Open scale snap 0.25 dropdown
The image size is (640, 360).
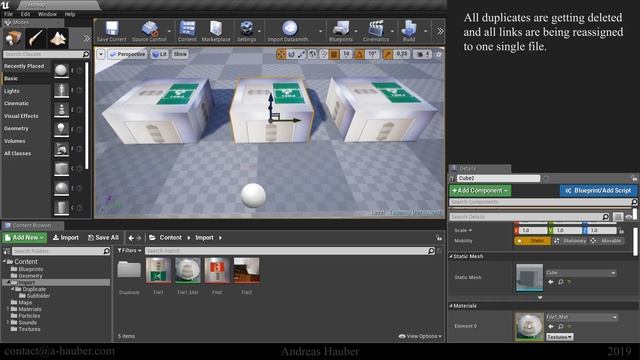pyautogui.click(x=402, y=54)
